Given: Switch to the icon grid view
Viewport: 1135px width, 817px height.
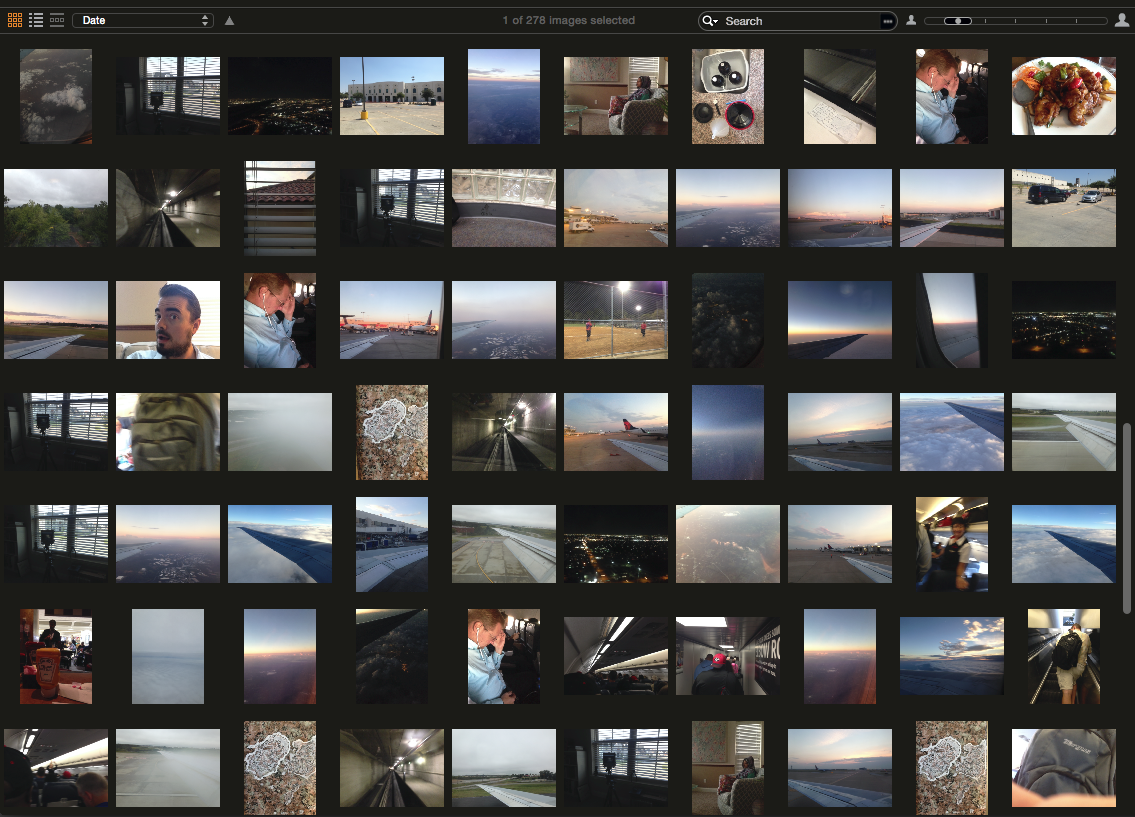Looking at the screenshot, I should [14, 20].
